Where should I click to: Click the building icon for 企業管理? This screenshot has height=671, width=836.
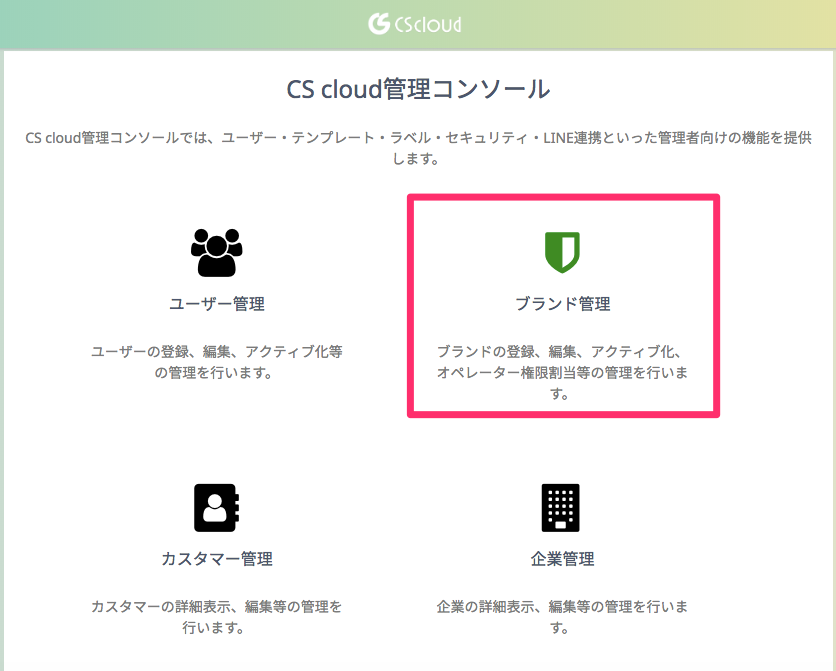[x=560, y=507]
